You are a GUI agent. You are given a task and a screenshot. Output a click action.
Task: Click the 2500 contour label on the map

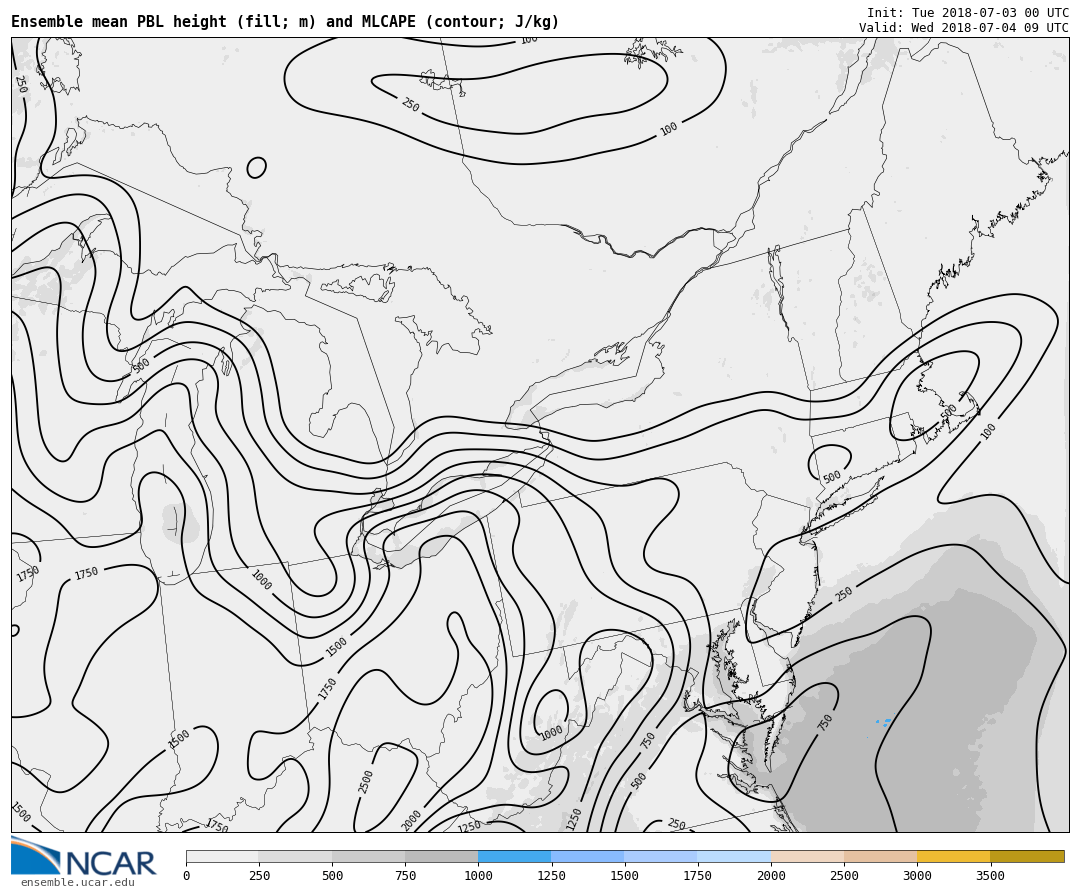[365, 782]
